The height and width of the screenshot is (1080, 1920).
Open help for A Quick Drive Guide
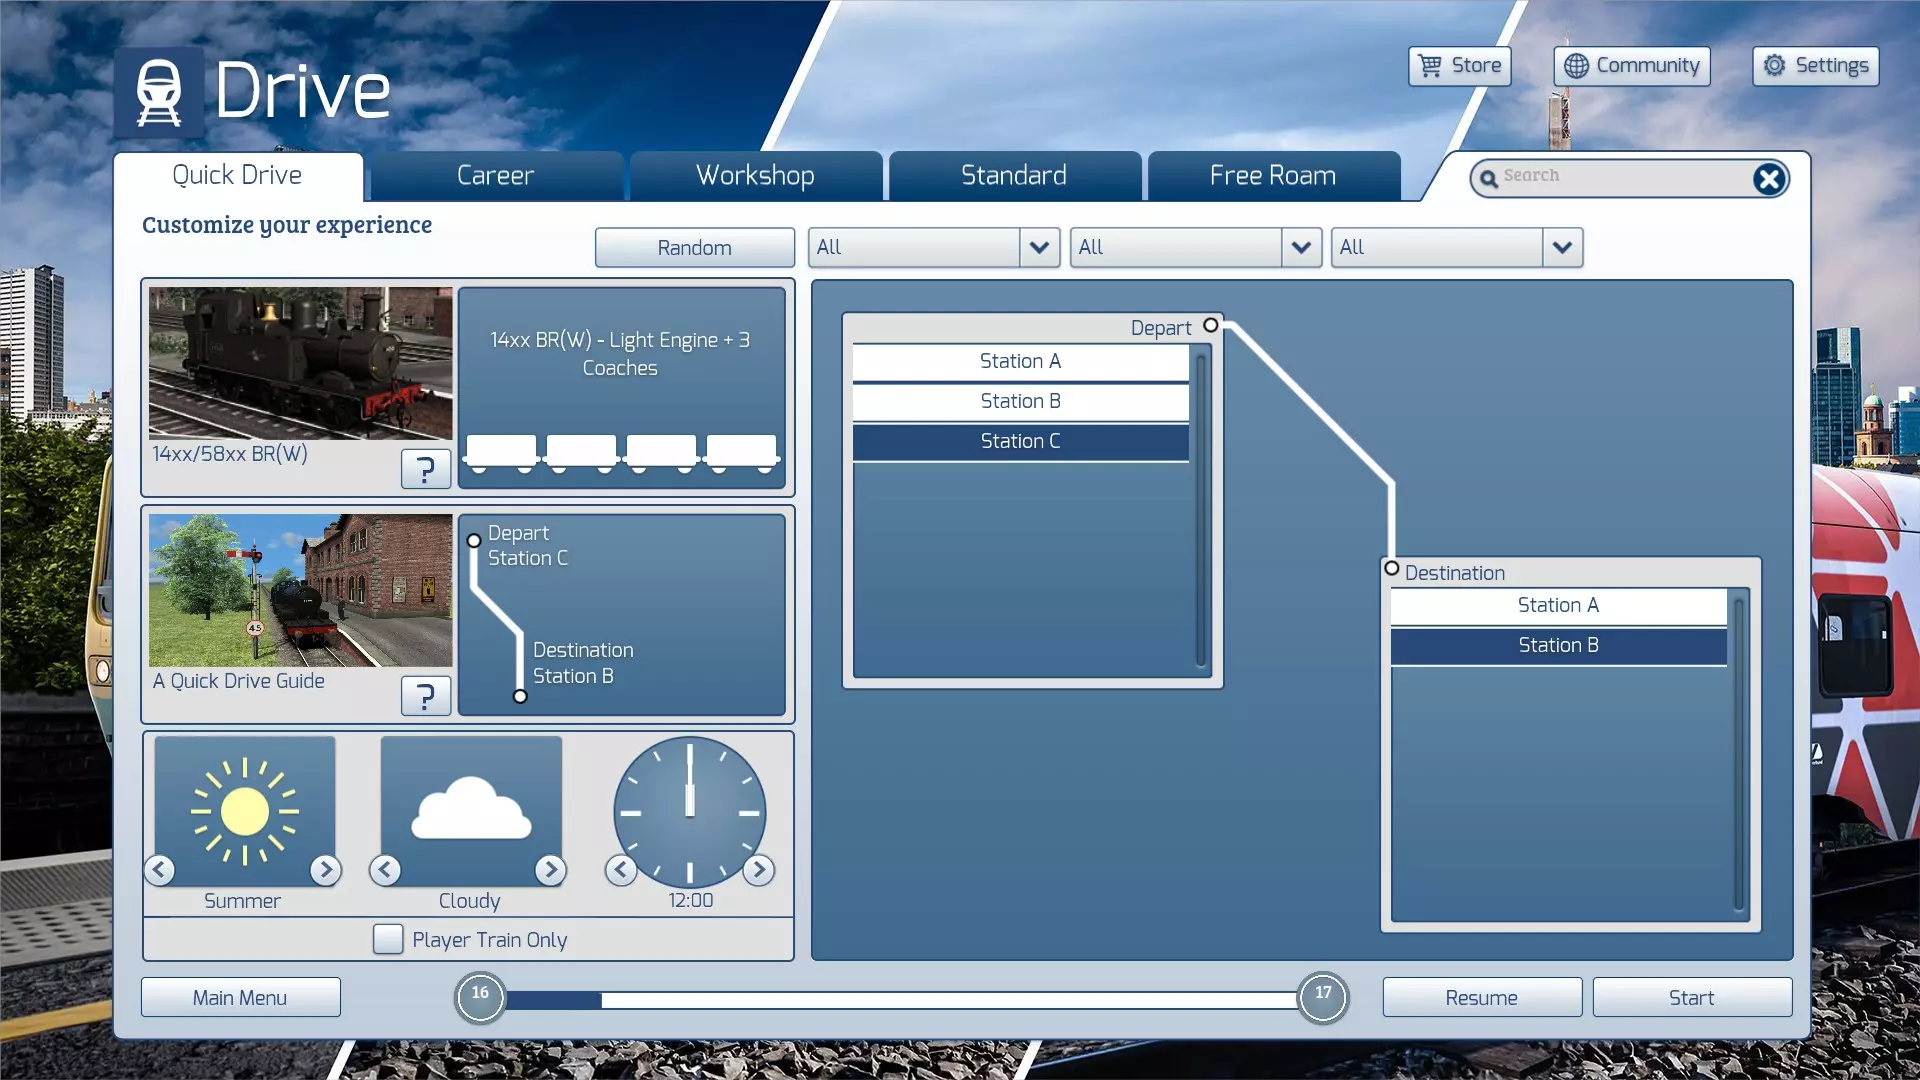tap(425, 696)
